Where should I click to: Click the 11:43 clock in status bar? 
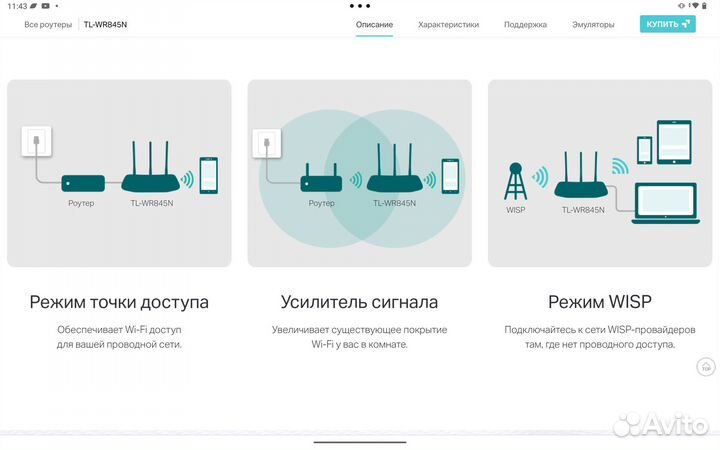17,6
